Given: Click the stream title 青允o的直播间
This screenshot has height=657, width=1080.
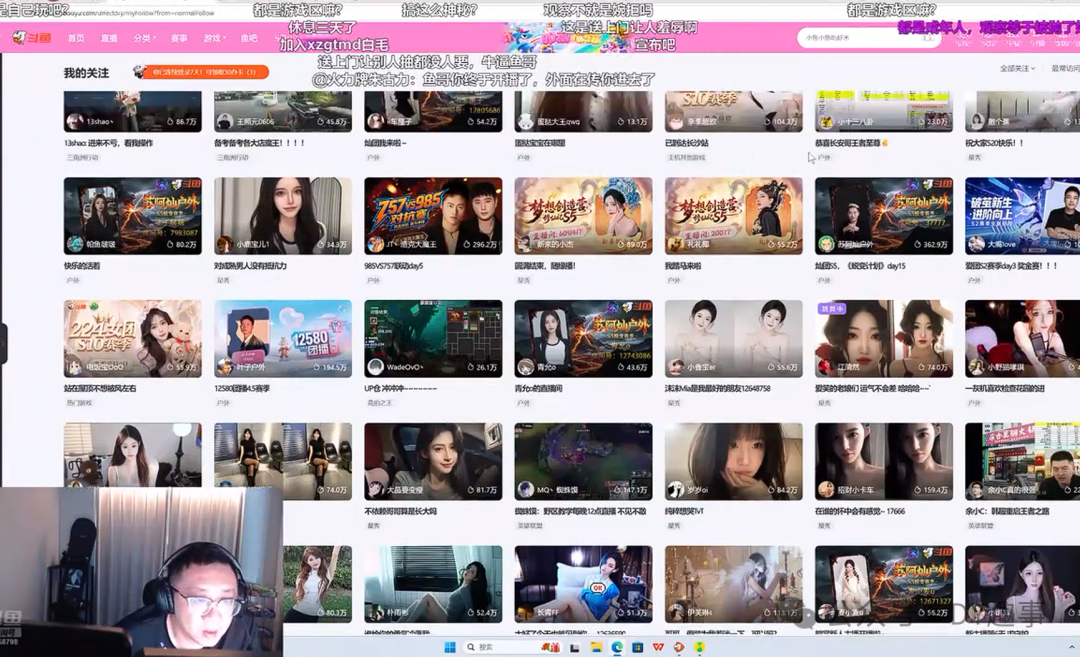Looking at the screenshot, I should tap(538, 388).
